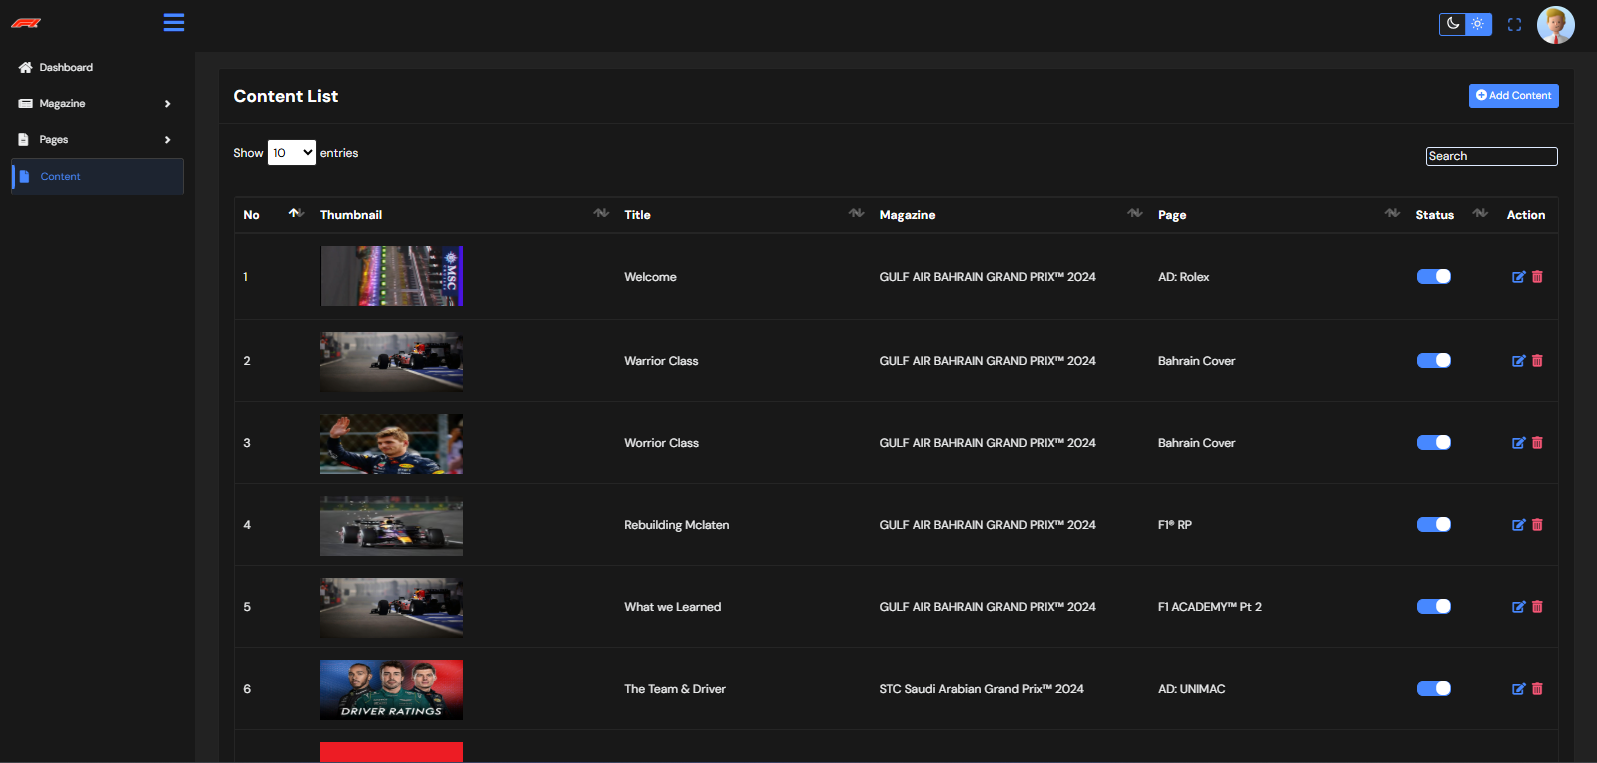Delete the Warrior Class entry
1597x763 pixels.
[1537, 361]
